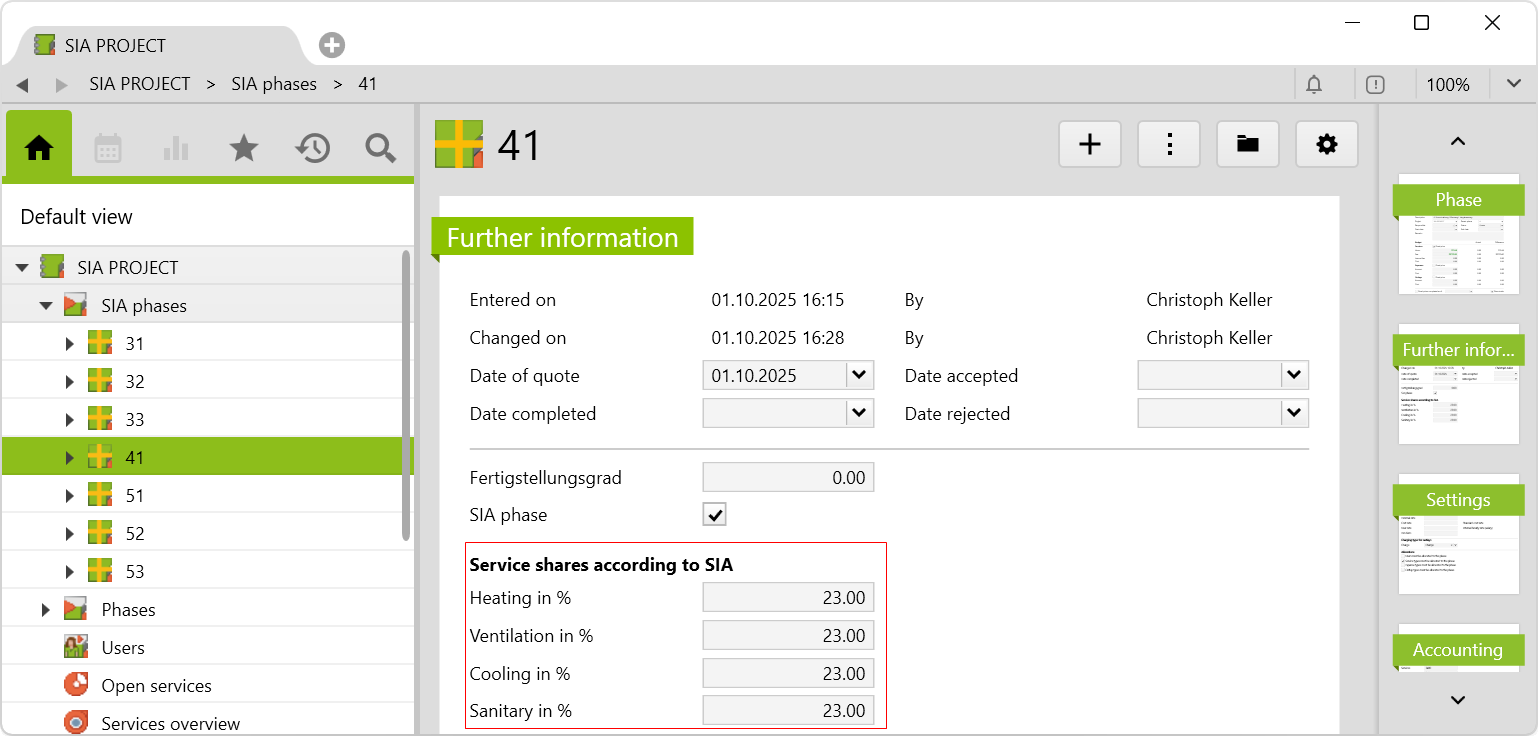
Task: Open a new tab with plus icon
Action: pos(332,45)
